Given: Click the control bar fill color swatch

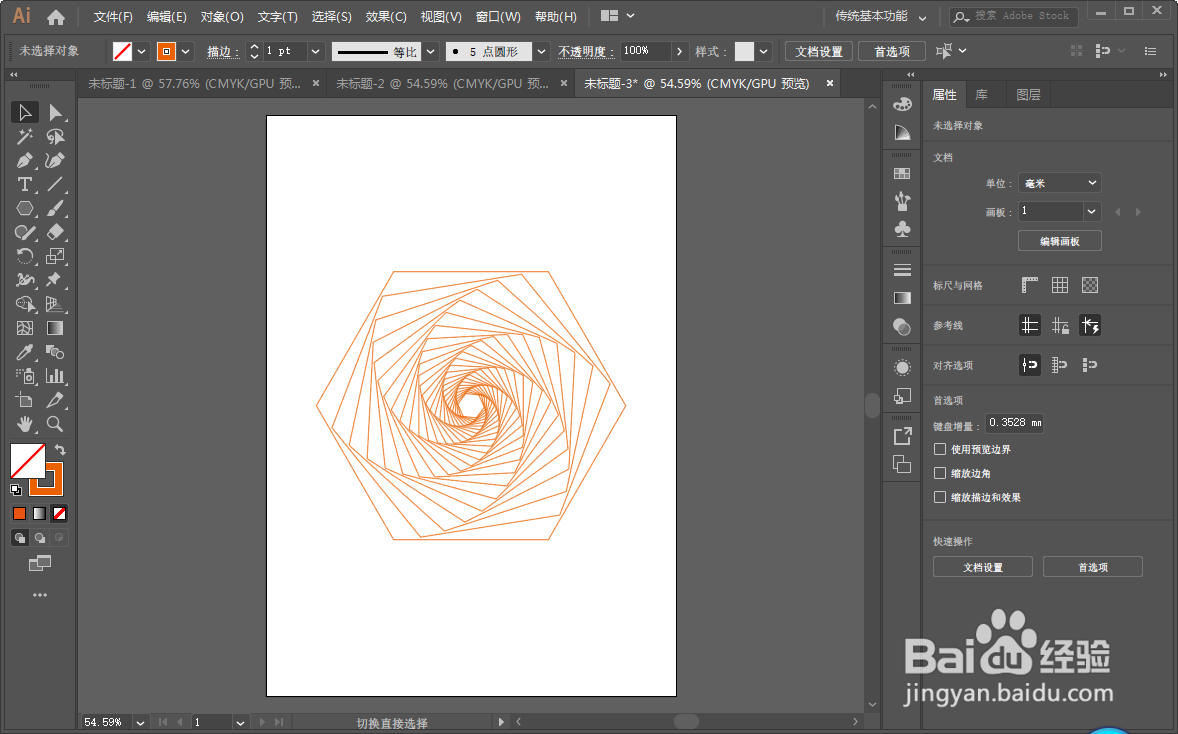Looking at the screenshot, I should pos(122,51).
